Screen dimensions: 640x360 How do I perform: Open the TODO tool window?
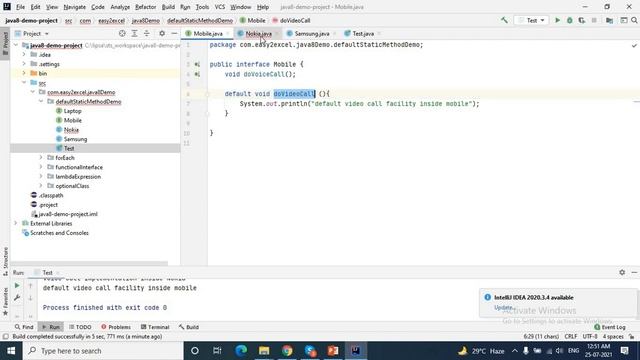(x=80, y=327)
